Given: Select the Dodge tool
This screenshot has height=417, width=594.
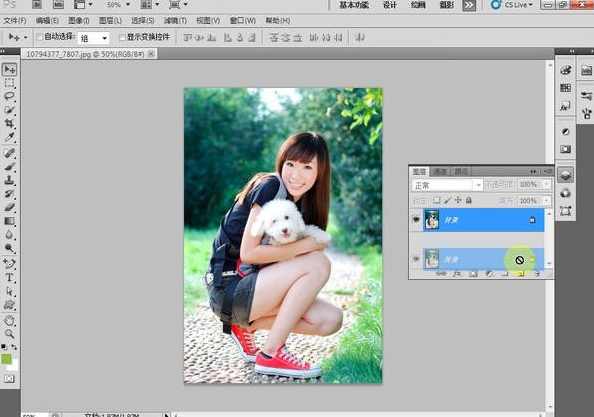Looking at the screenshot, I should coord(9,248).
